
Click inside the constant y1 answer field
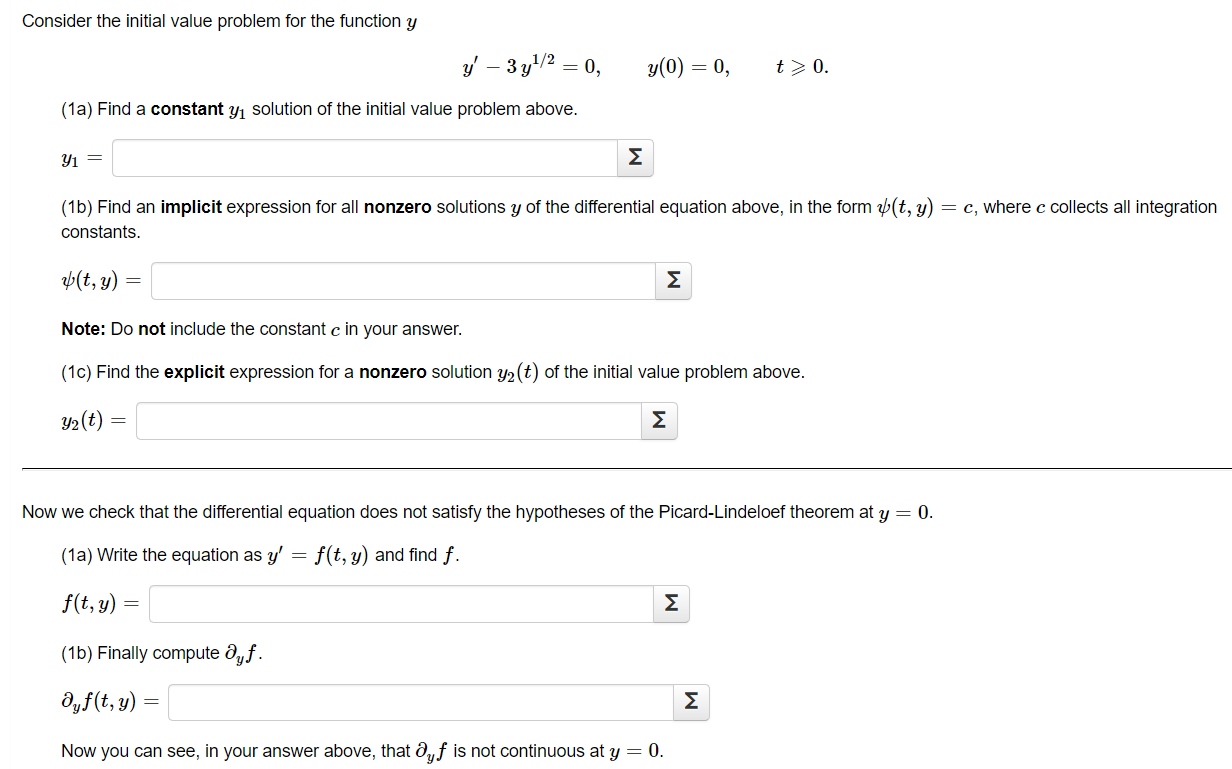coord(364,157)
